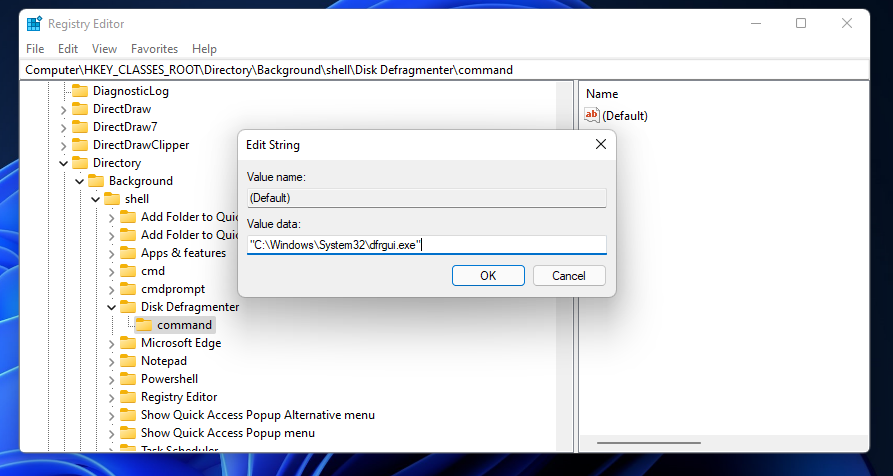The height and width of the screenshot is (476, 893).
Task: Expand the DirectDraw7 key
Action: point(63,128)
